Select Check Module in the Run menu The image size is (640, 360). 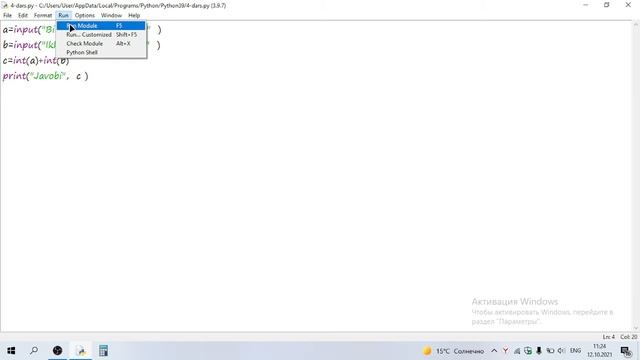[101, 44]
